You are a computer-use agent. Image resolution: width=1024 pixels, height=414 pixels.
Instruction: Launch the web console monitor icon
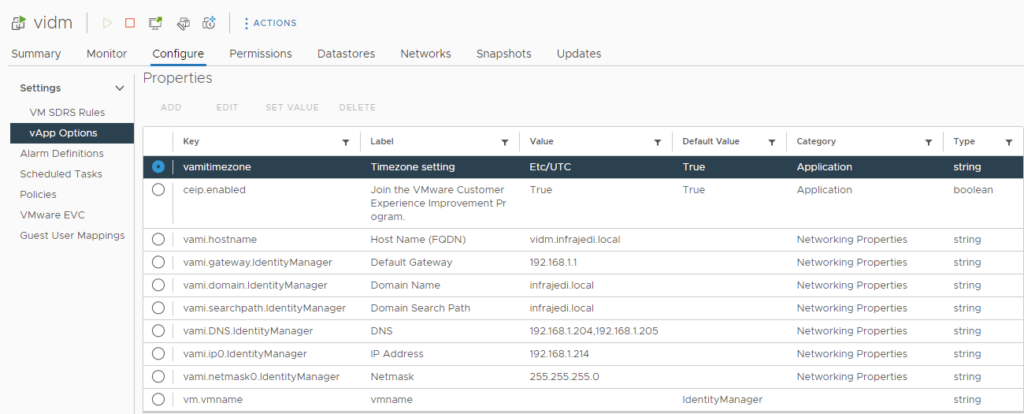coord(155,23)
